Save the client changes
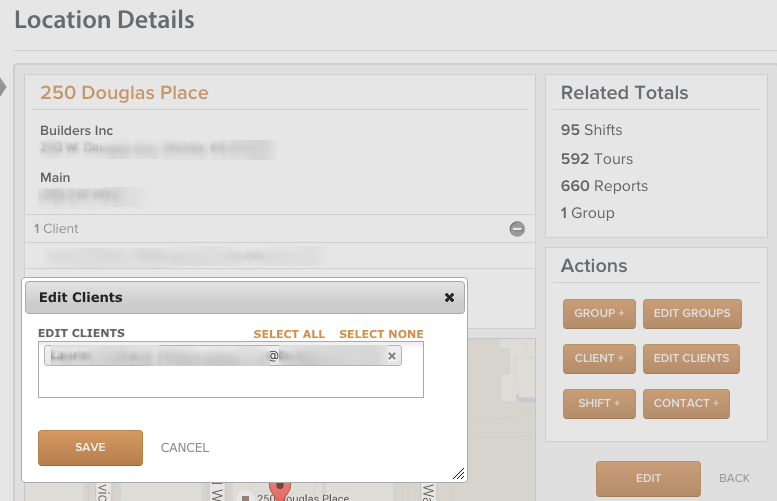The image size is (777, 501). click(90, 447)
